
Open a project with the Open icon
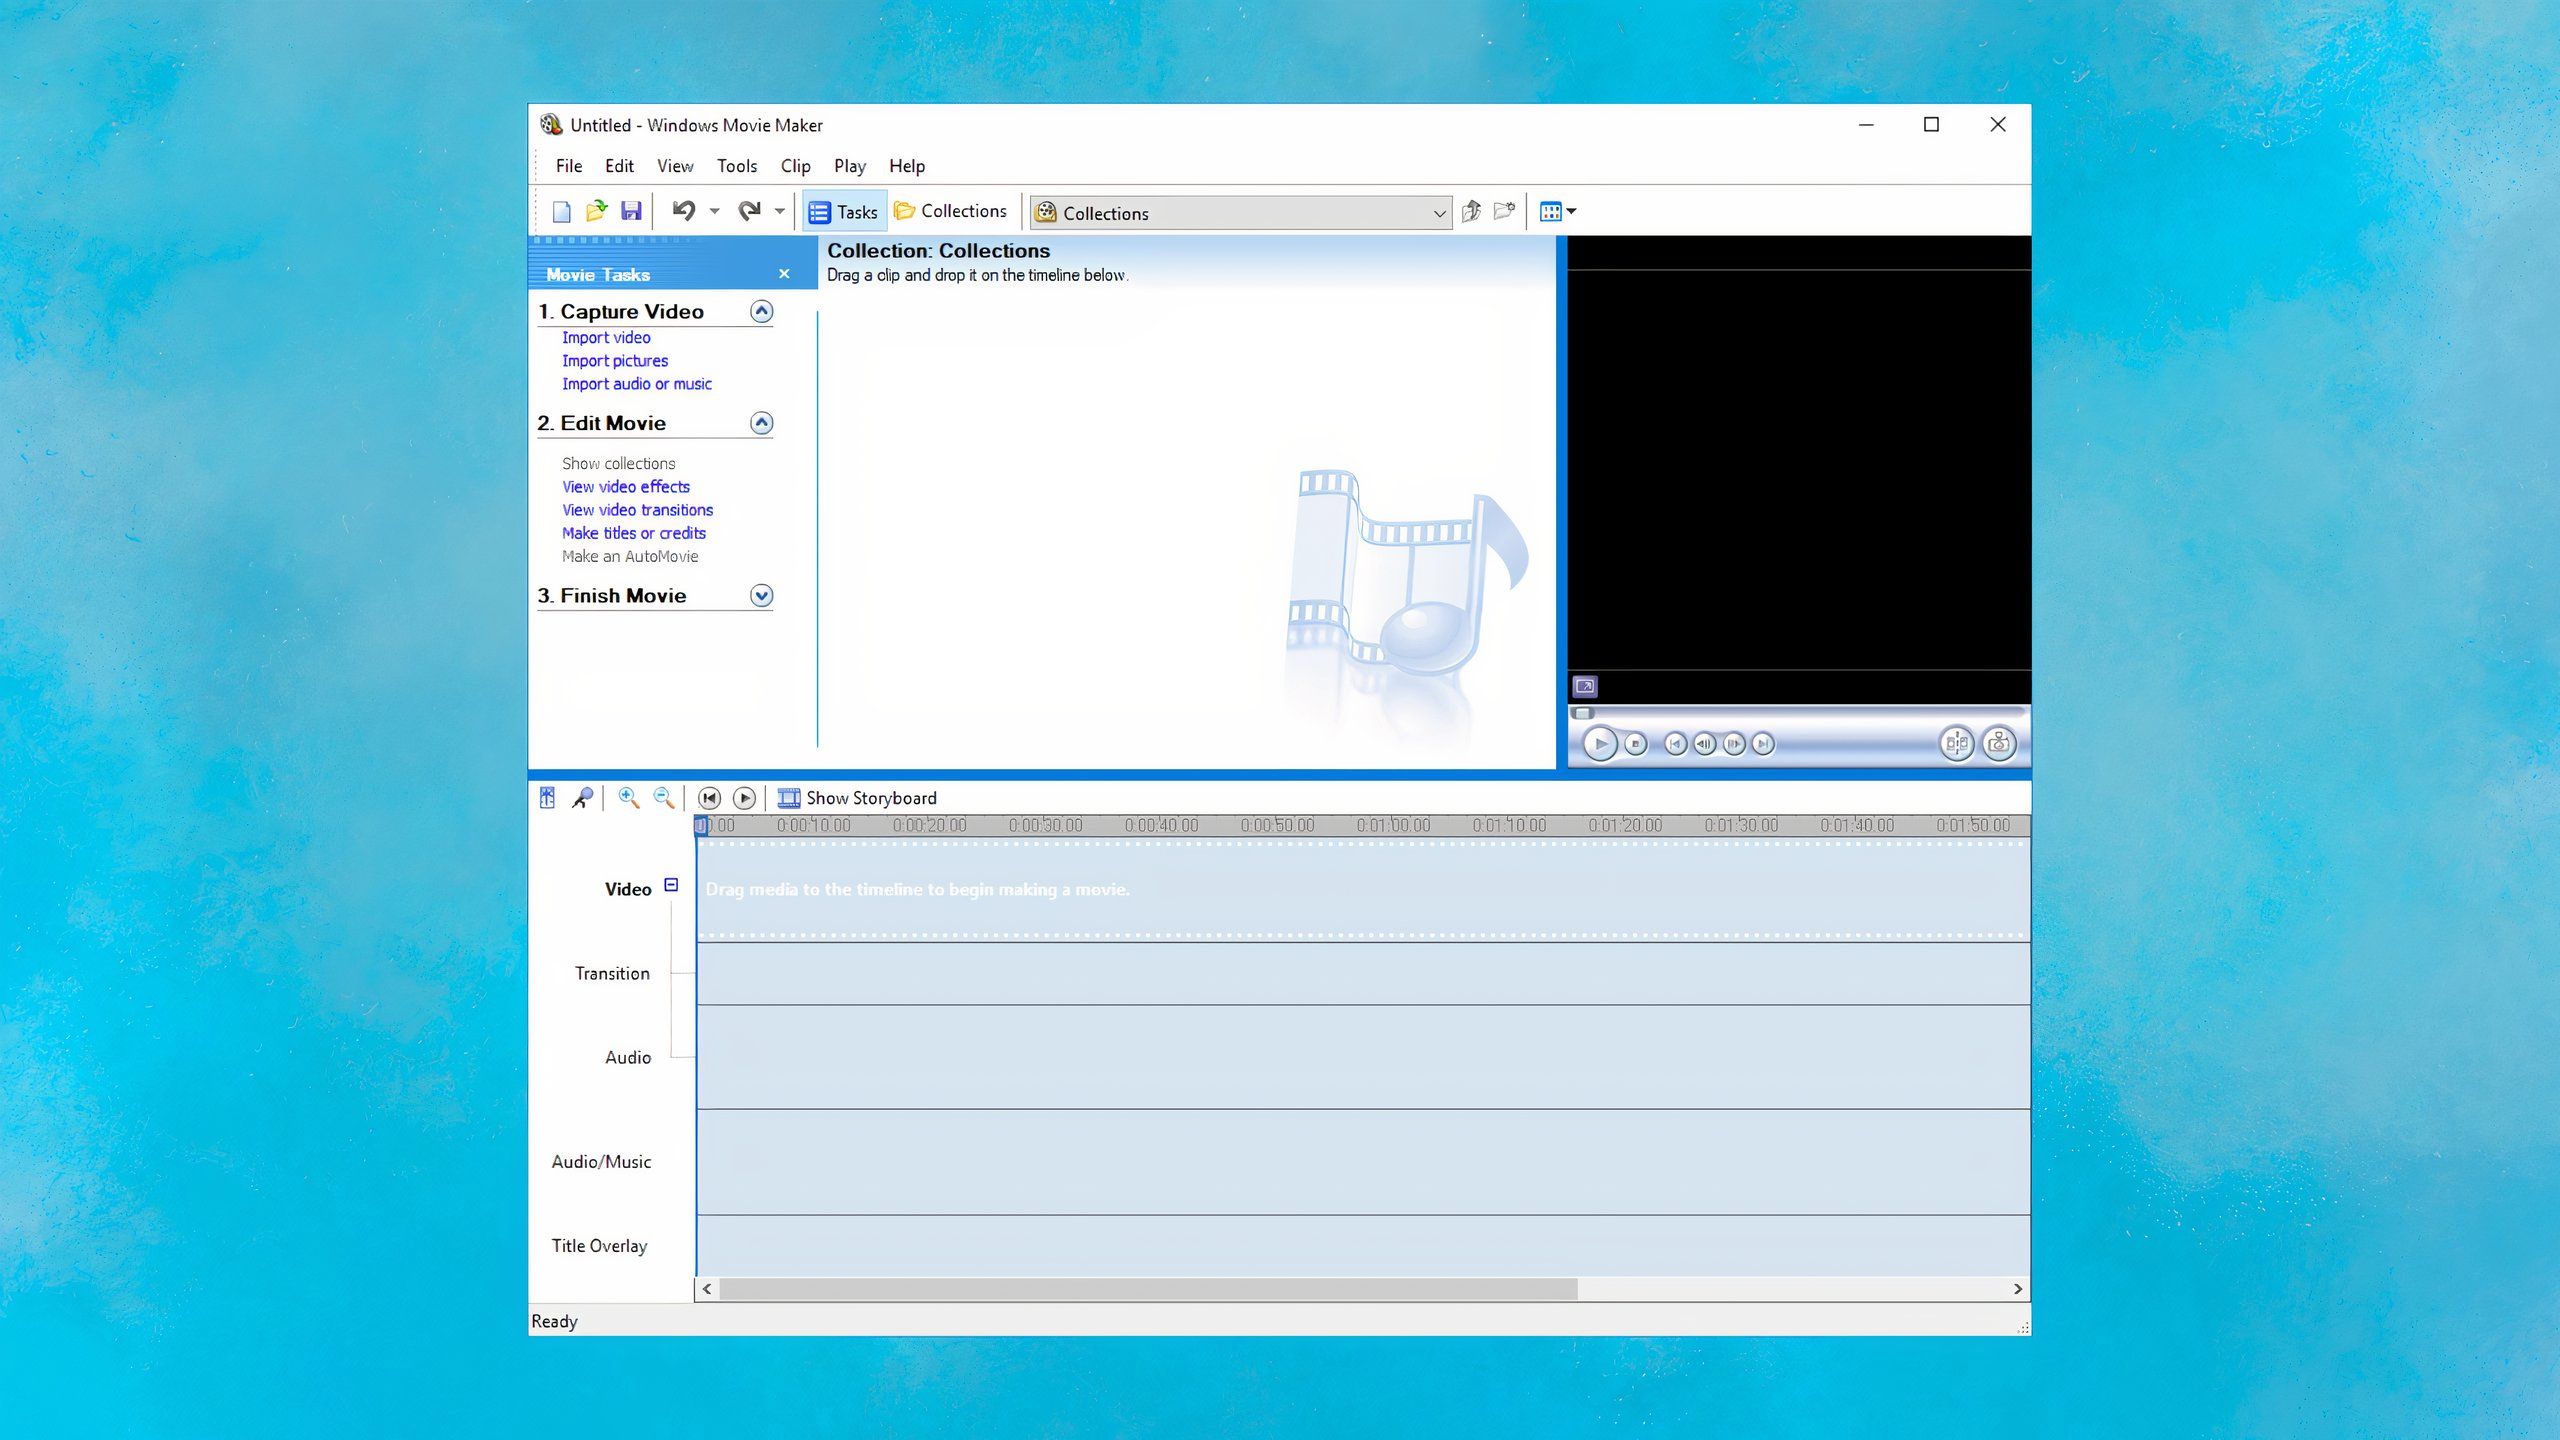(x=597, y=211)
